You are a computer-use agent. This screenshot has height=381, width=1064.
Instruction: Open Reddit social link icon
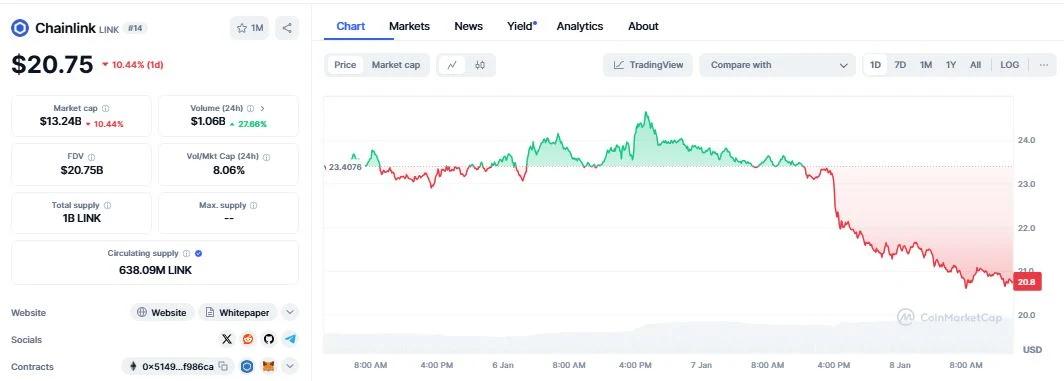pyautogui.click(x=248, y=339)
